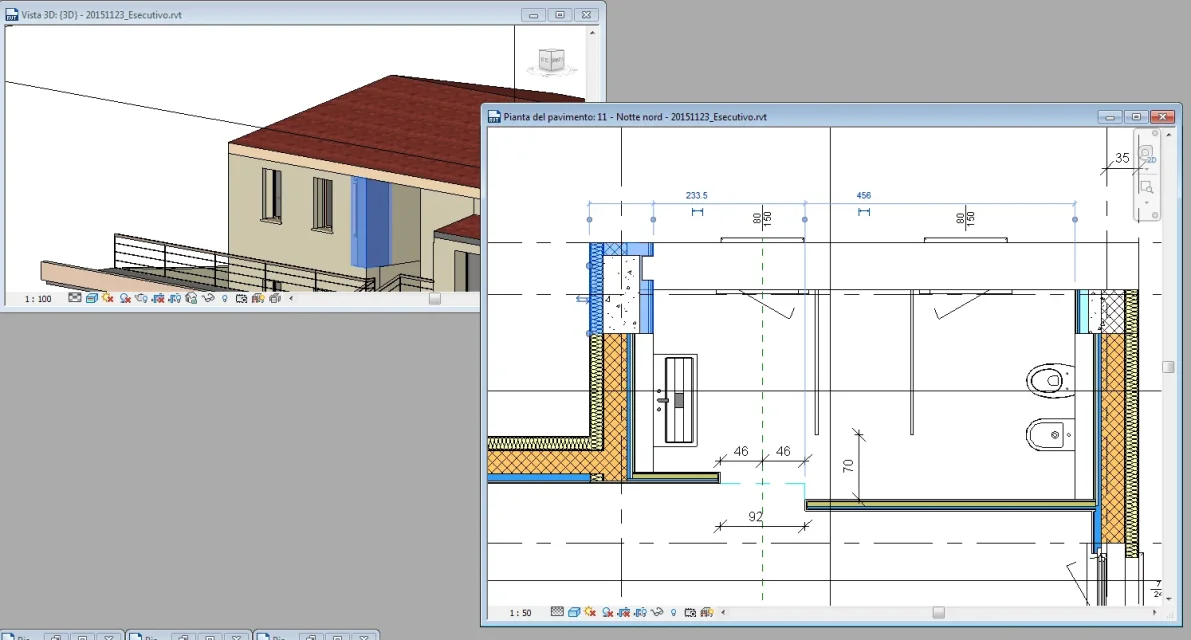
Task: Toggle Sun Path in 3D view bar
Action: pos(107,298)
